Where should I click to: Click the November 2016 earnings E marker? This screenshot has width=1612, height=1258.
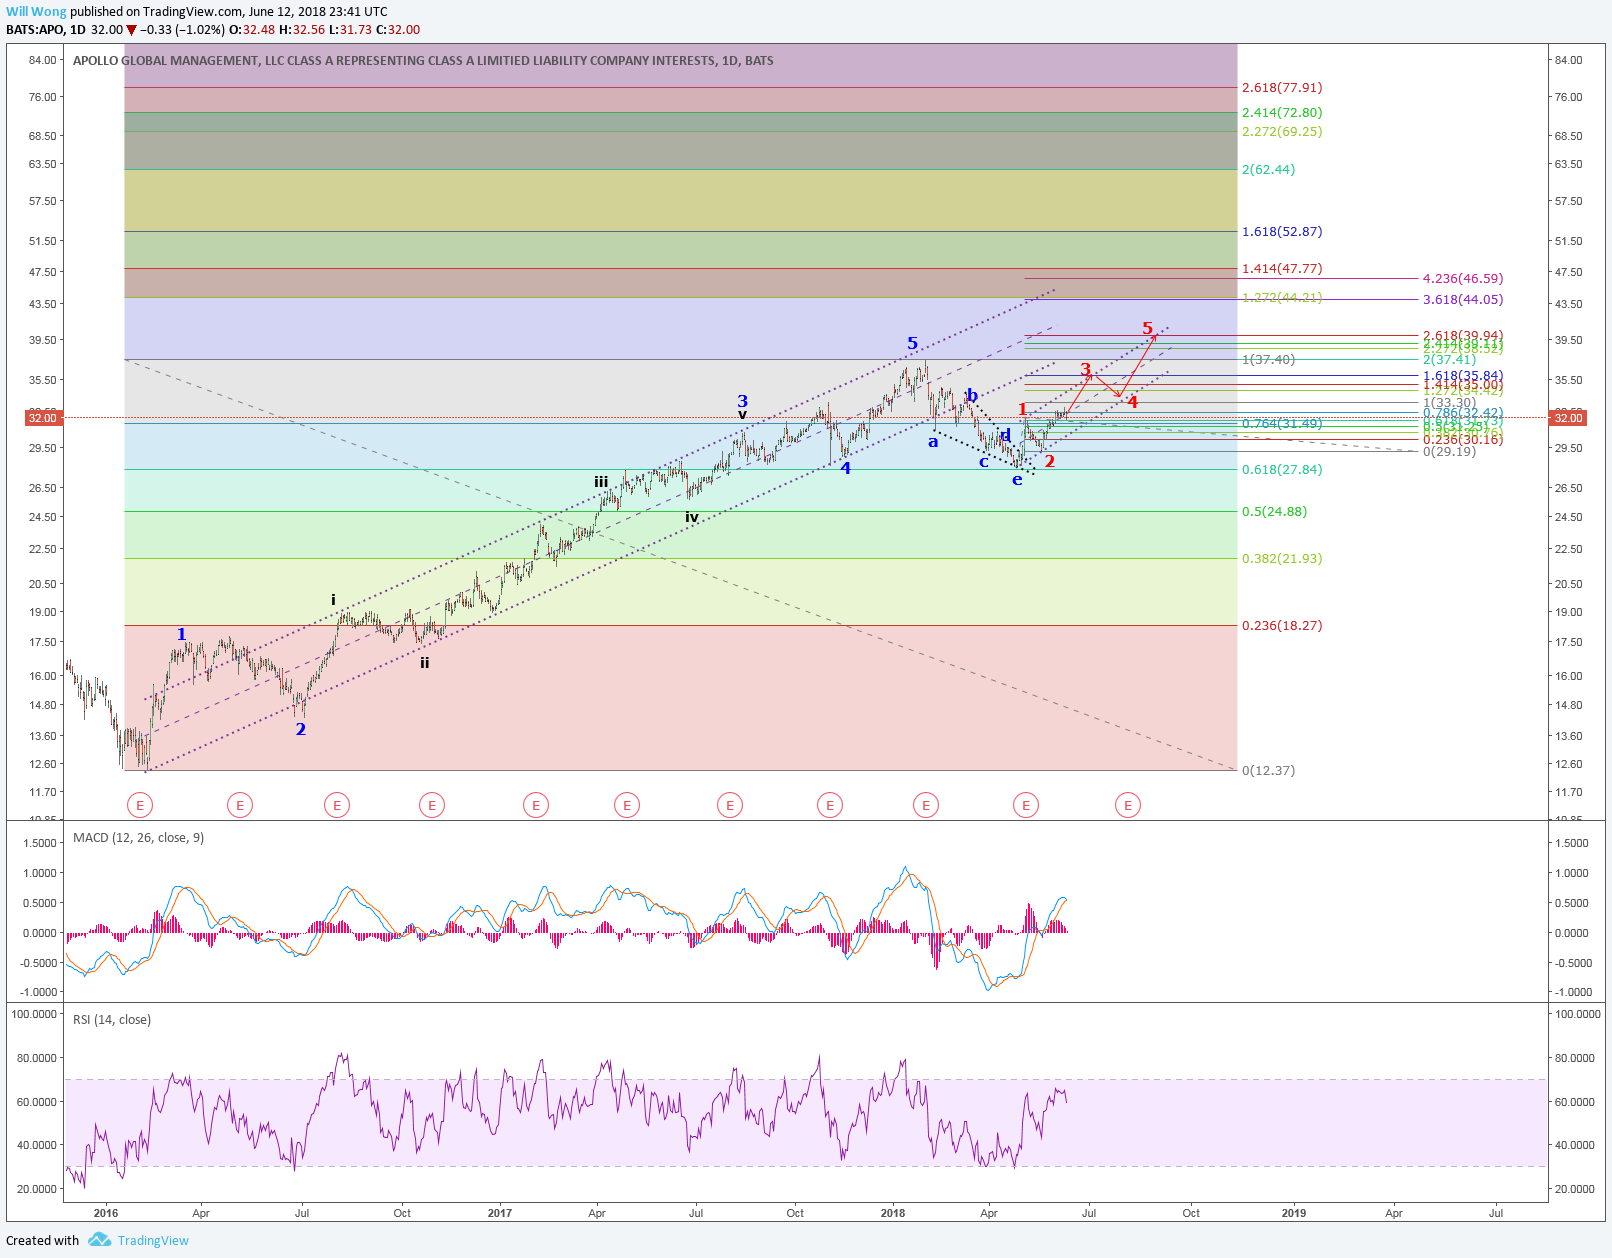(432, 805)
